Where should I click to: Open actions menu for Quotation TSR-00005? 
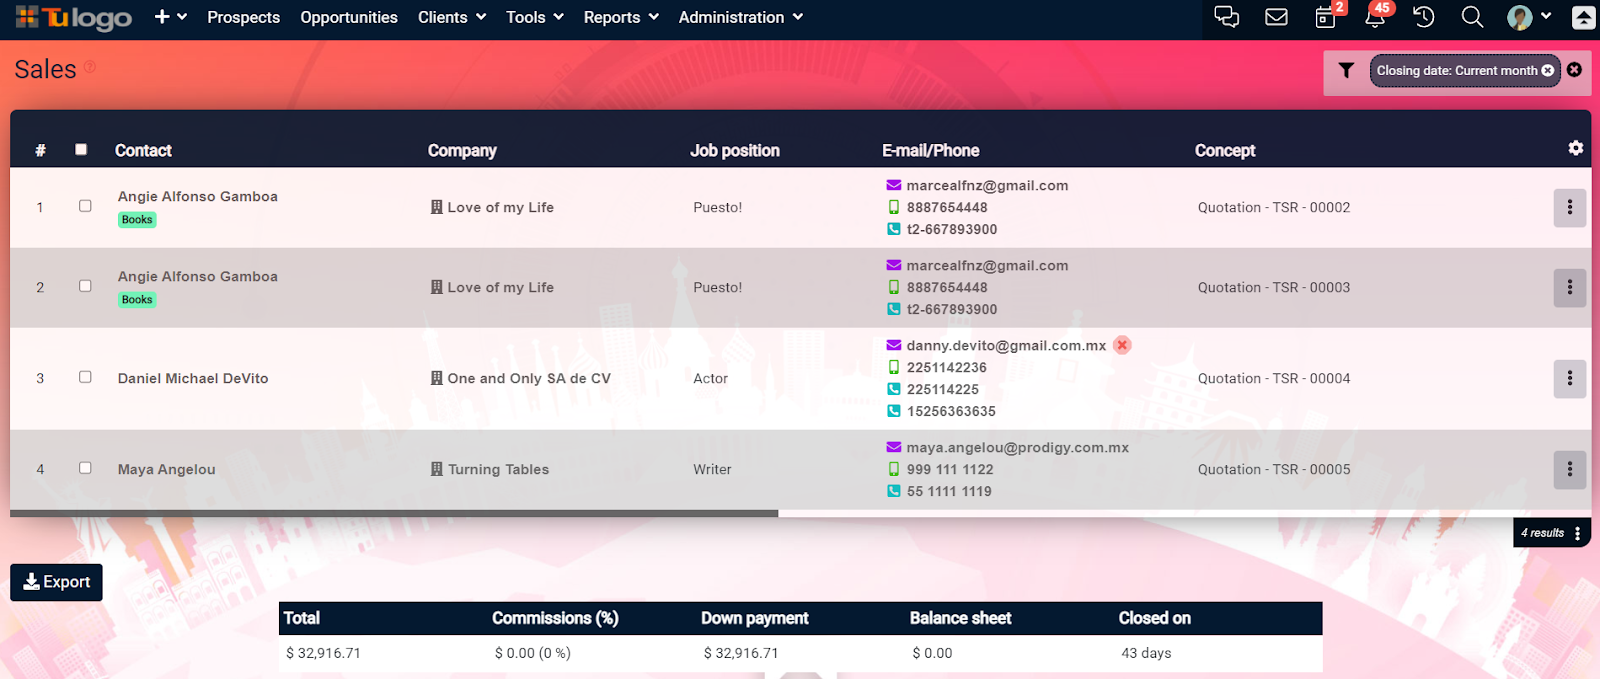tap(1570, 469)
